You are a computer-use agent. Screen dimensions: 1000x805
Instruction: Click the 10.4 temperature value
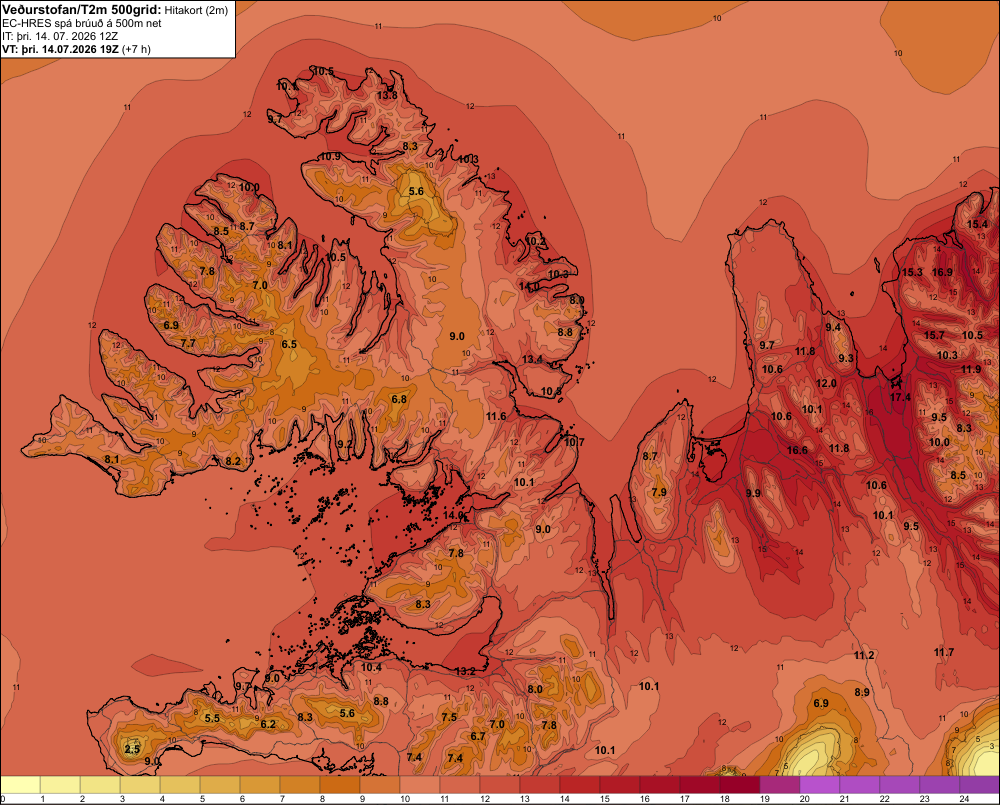click(x=371, y=667)
